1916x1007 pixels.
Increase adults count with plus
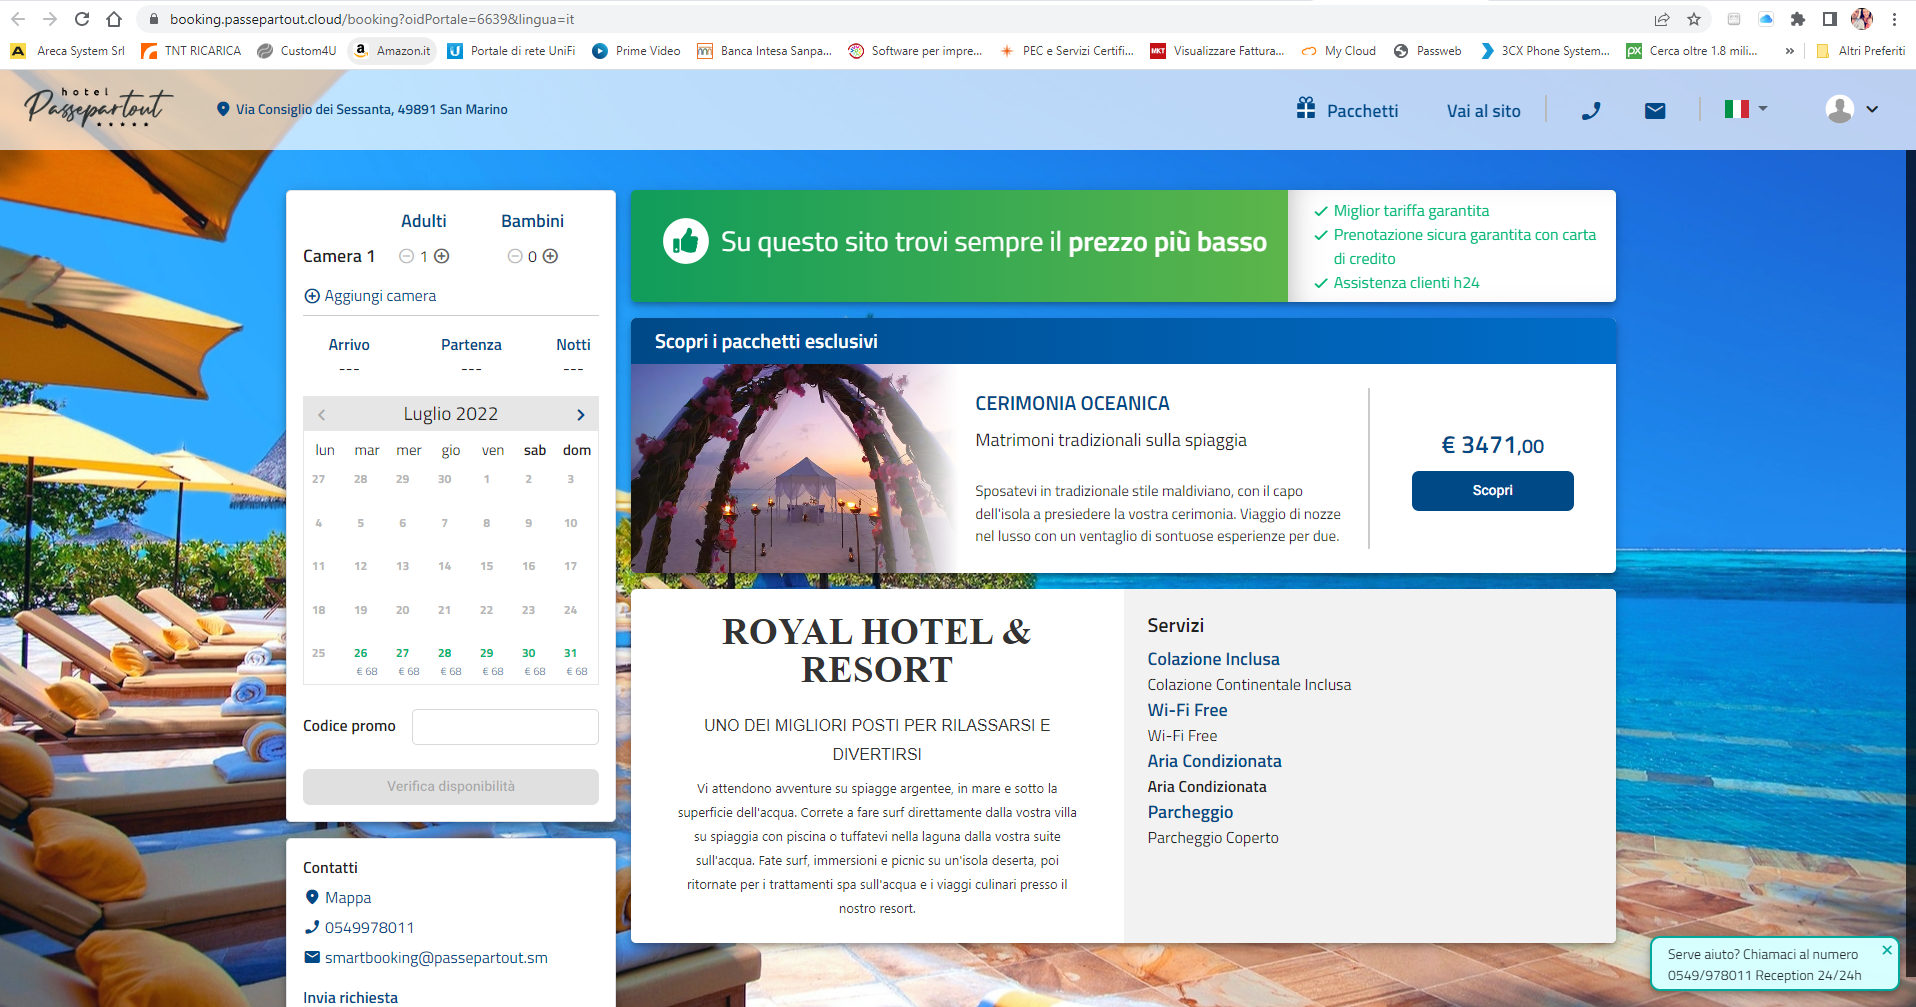(x=441, y=256)
